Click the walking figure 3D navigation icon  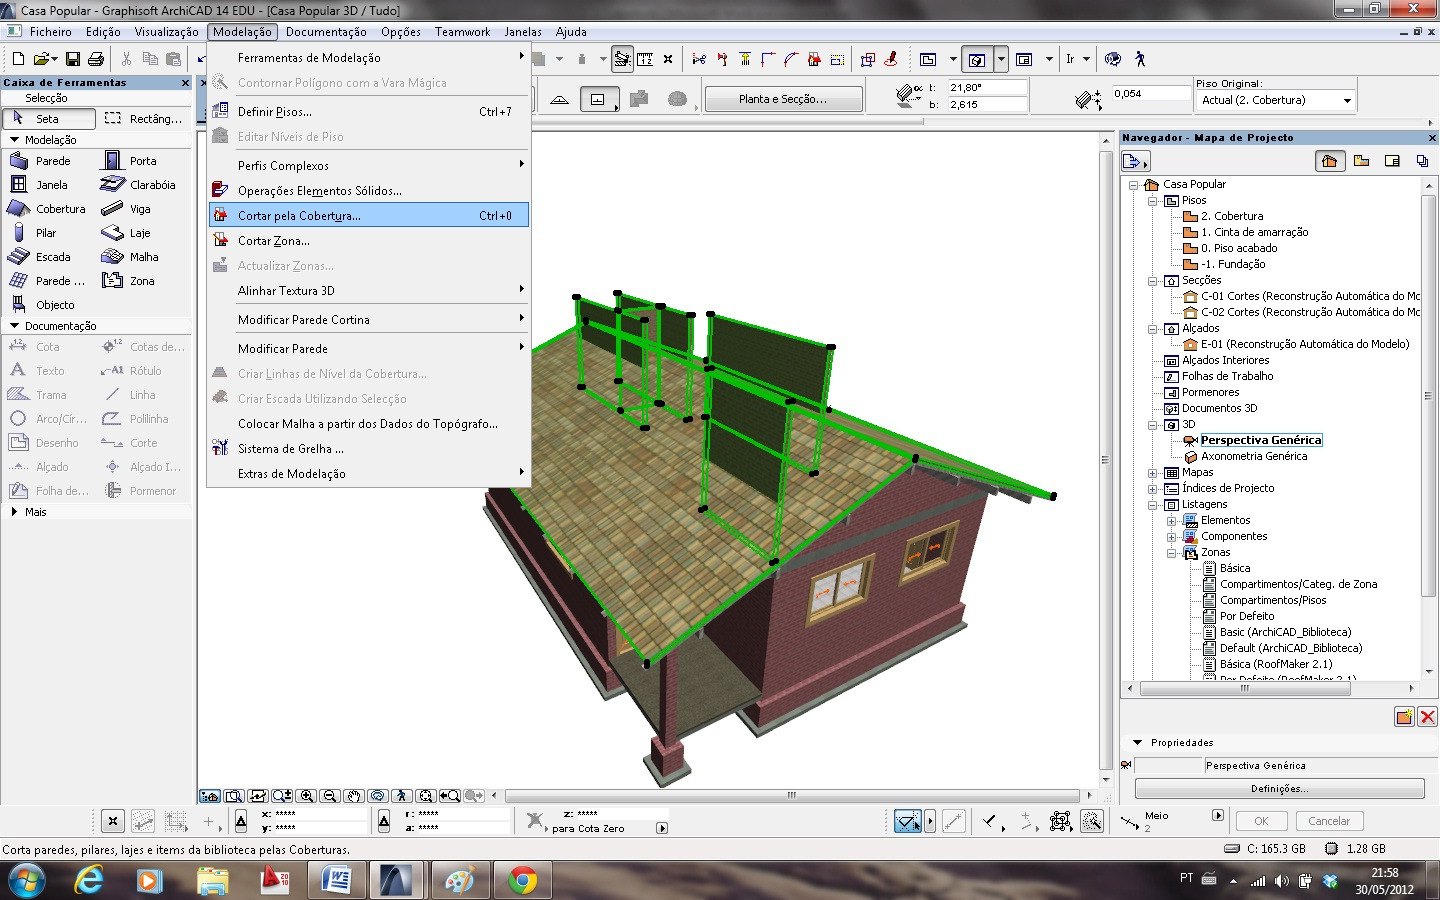[x=1139, y=59]
